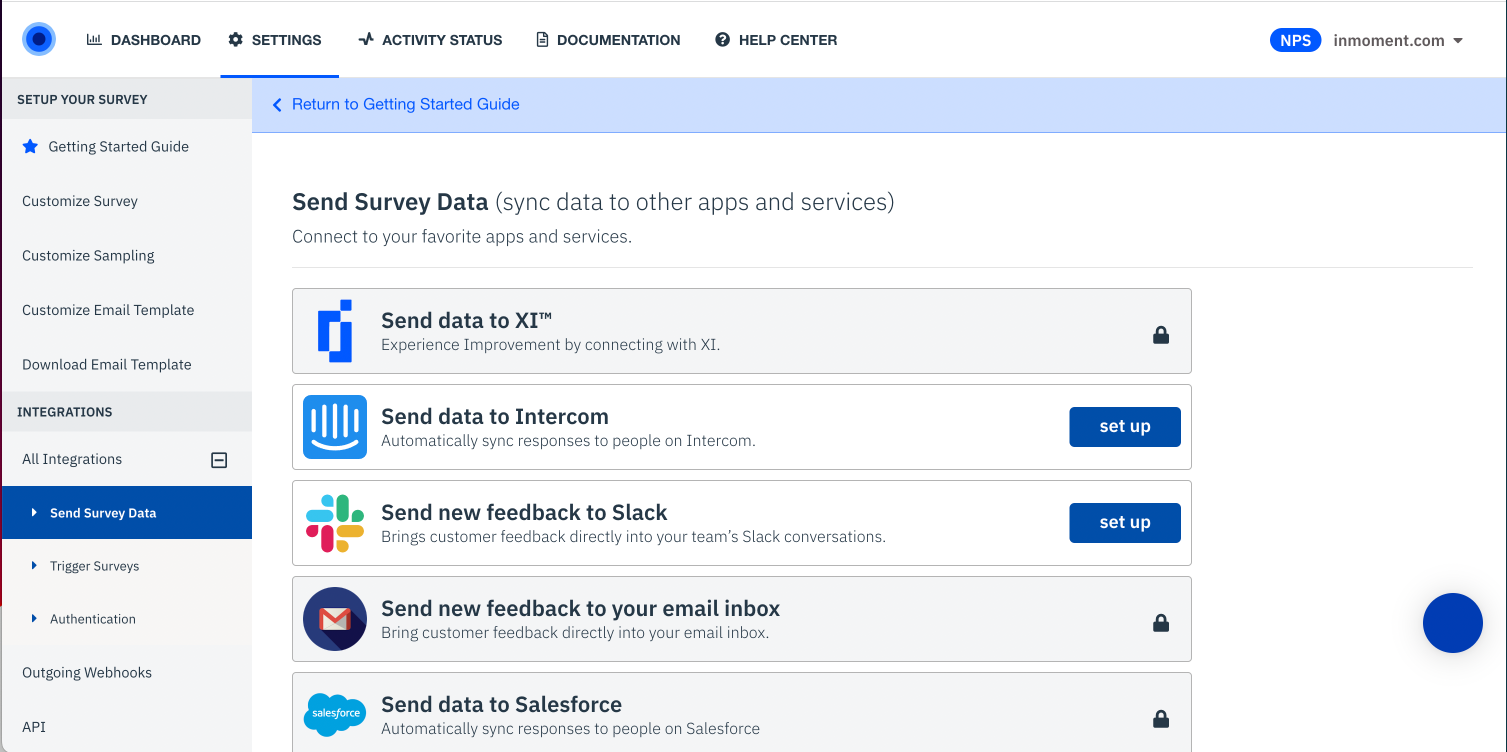Click 'Automatically sync responses to people on Intercom.' text

pyautogui.click(x=568, y=441)
